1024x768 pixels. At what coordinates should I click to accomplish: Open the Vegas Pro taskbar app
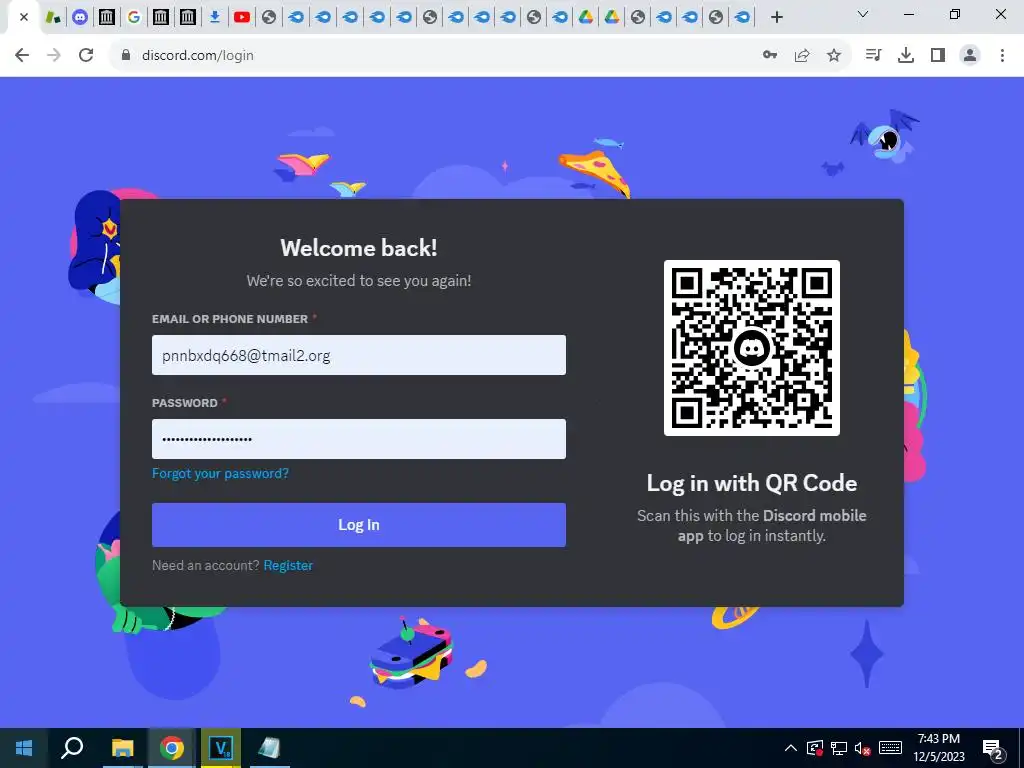point(221,748)
